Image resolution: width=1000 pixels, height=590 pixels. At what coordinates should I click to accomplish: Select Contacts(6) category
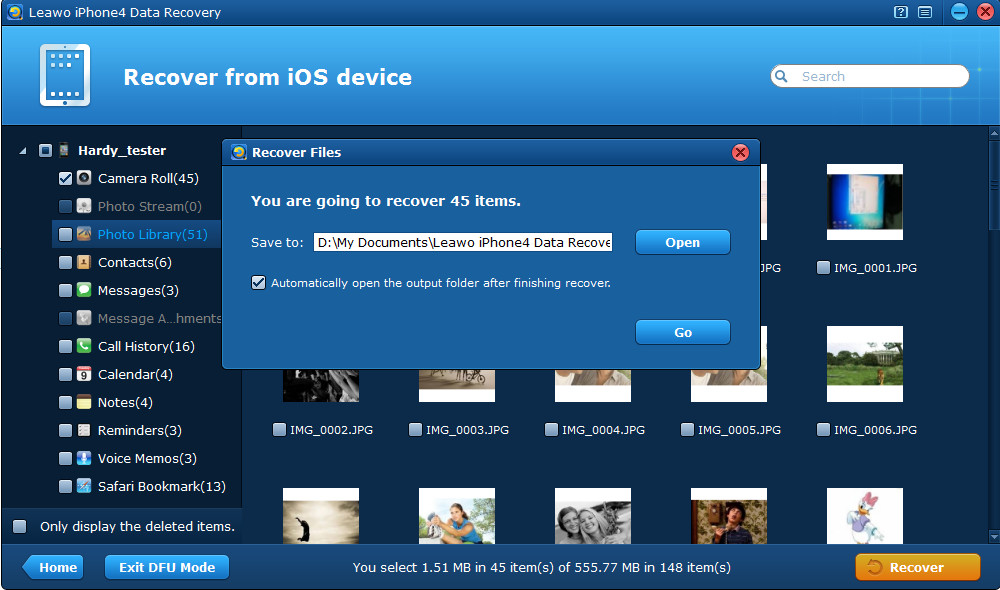click(135, 262)
